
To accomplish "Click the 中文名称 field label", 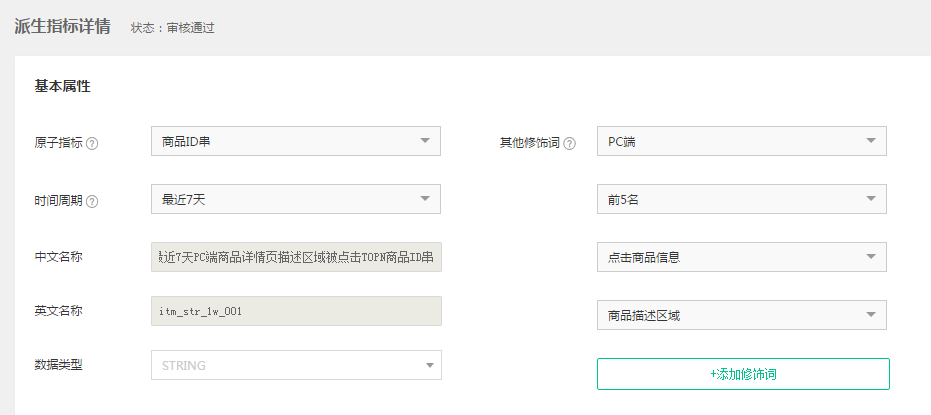I will point(58,257).
